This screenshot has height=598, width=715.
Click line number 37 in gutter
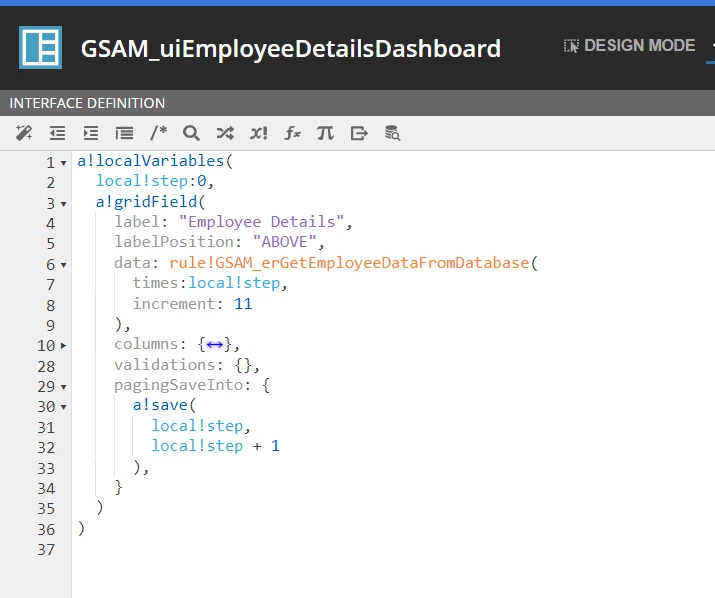tap(46, 550)
